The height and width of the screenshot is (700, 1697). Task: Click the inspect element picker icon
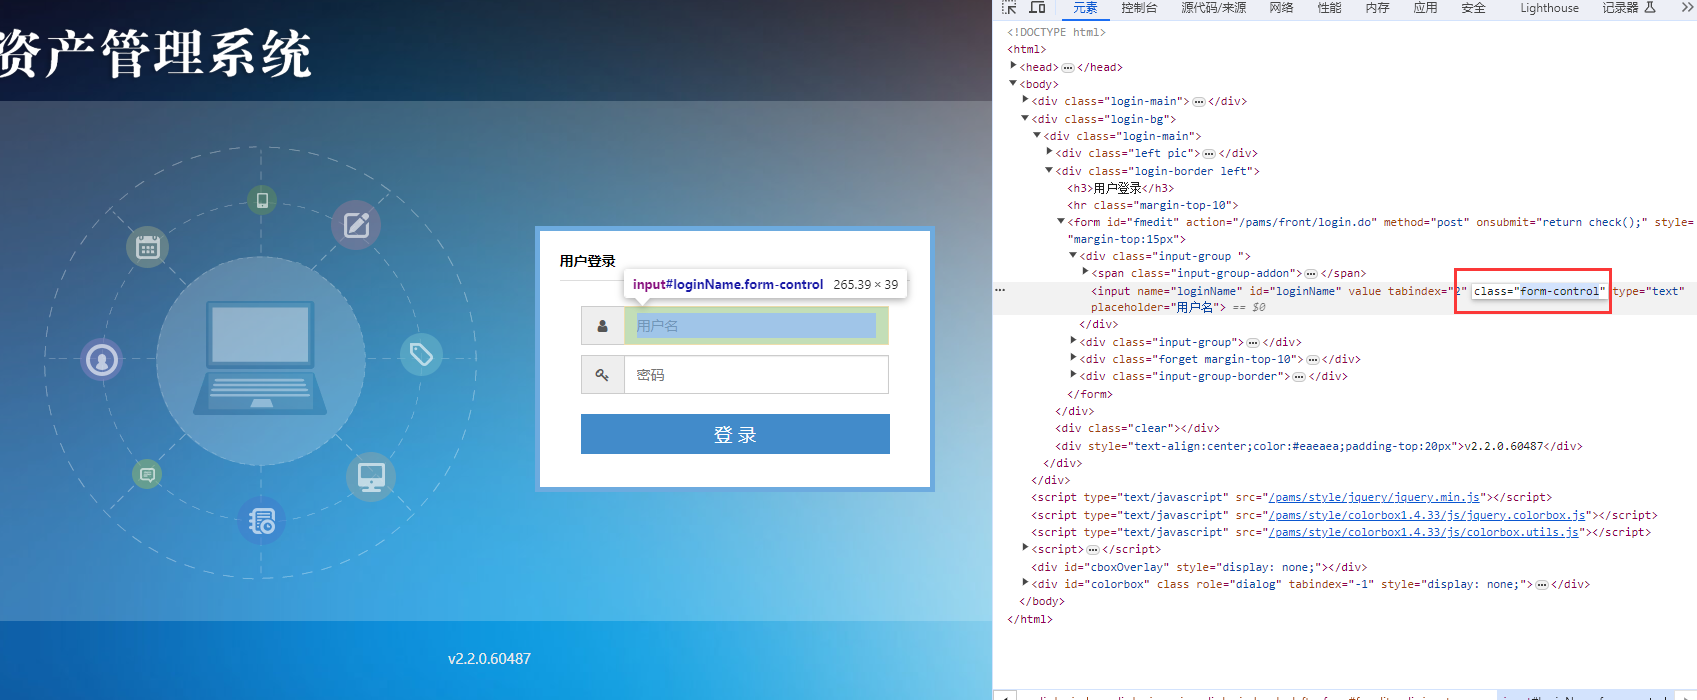tap(1009, 8)
